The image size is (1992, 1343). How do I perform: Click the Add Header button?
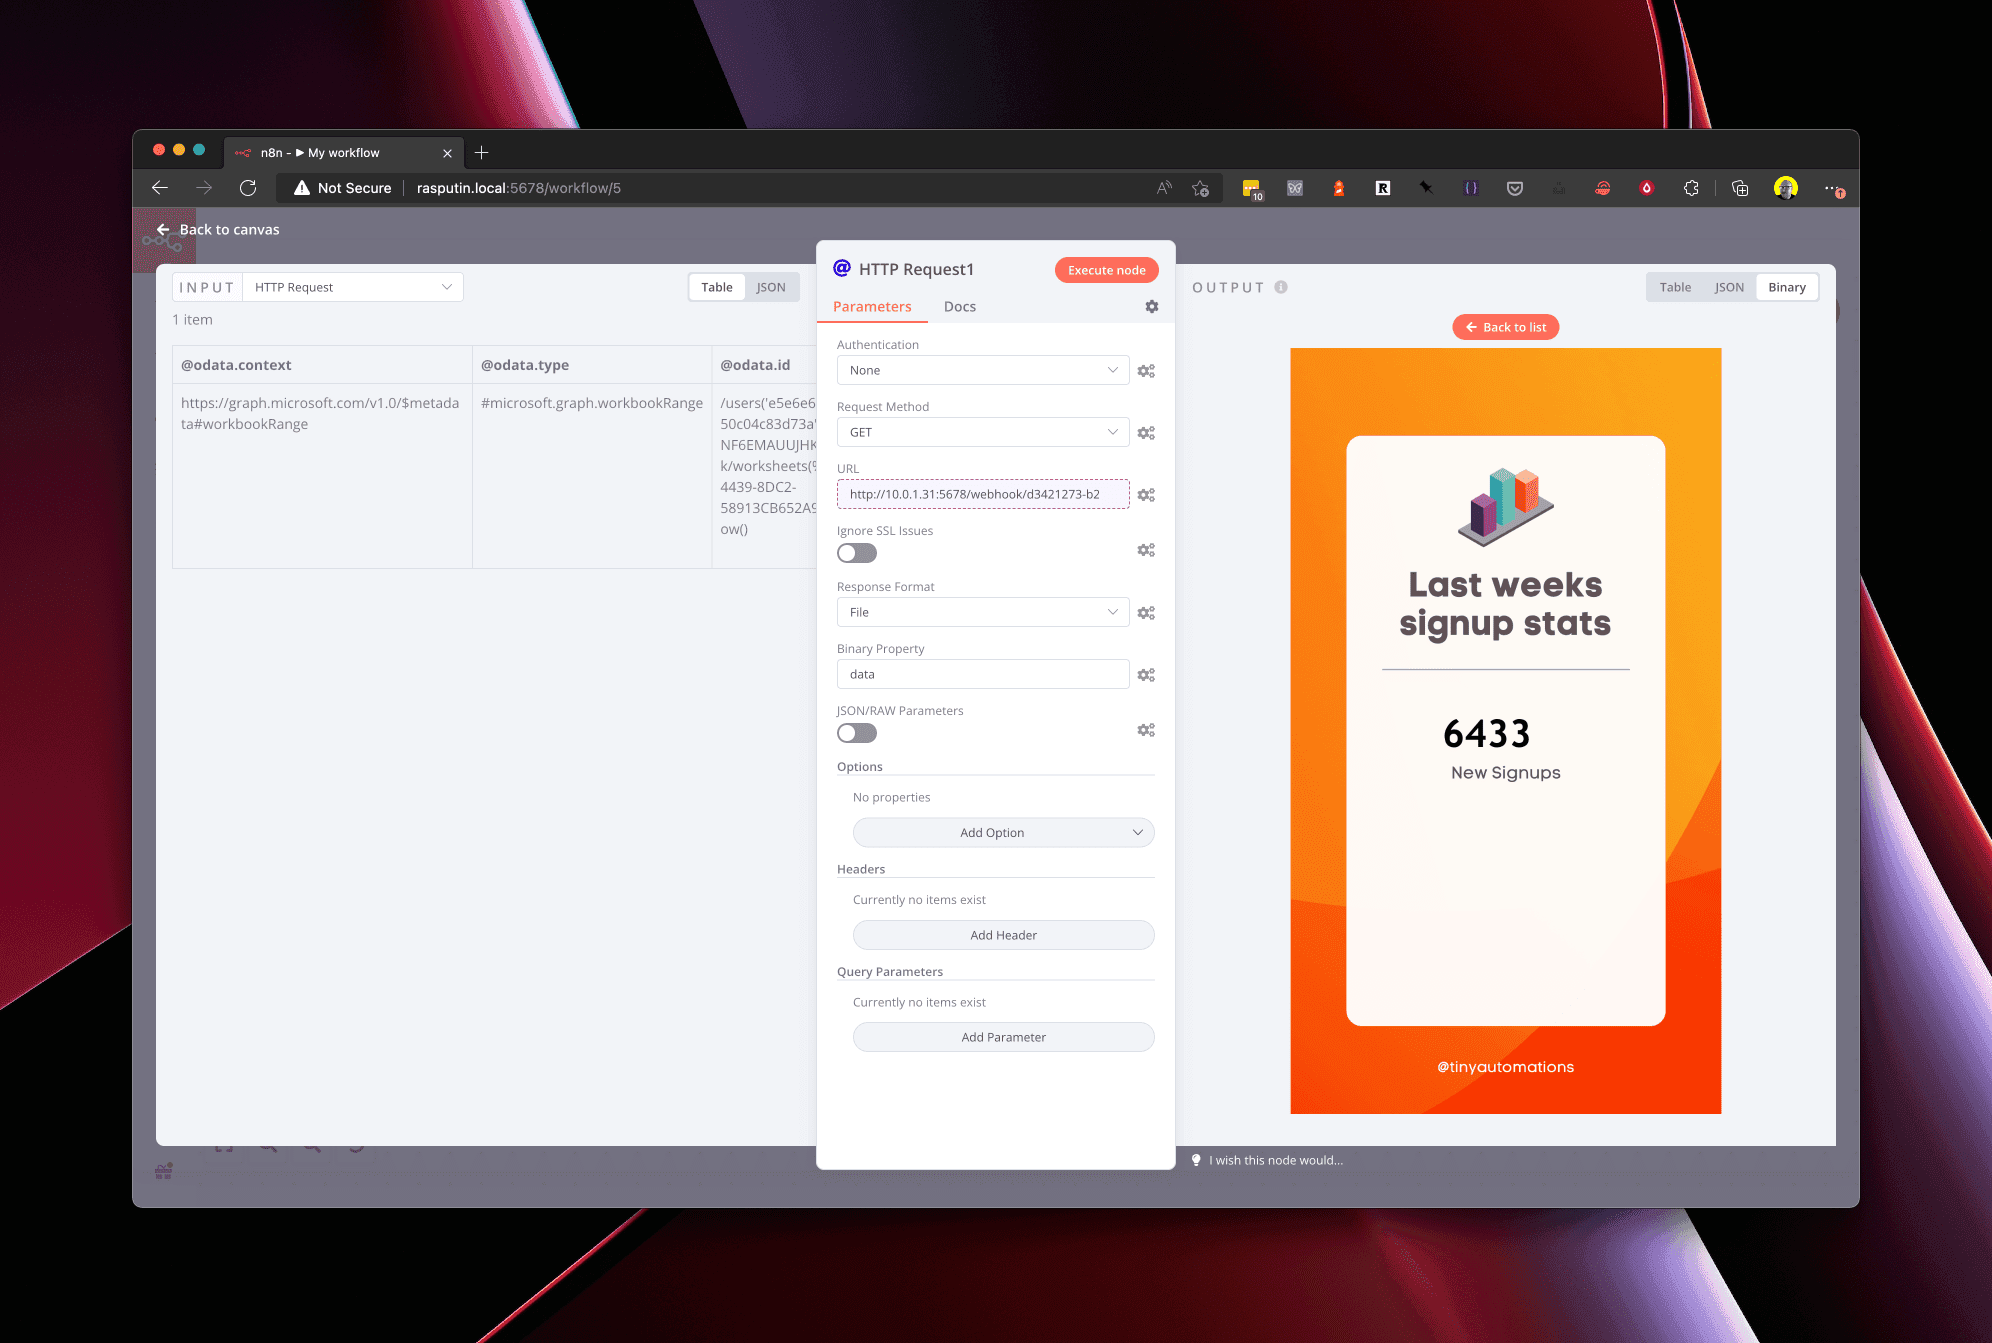[x=1001, y=934]
